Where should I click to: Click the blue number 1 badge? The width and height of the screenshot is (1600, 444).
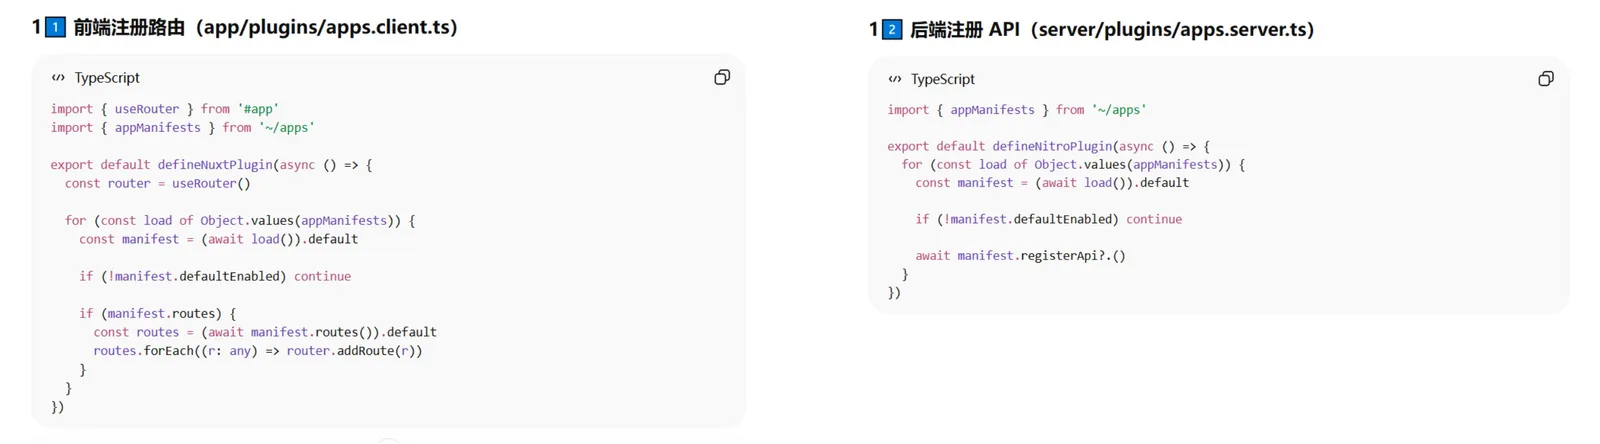point(56,27)
